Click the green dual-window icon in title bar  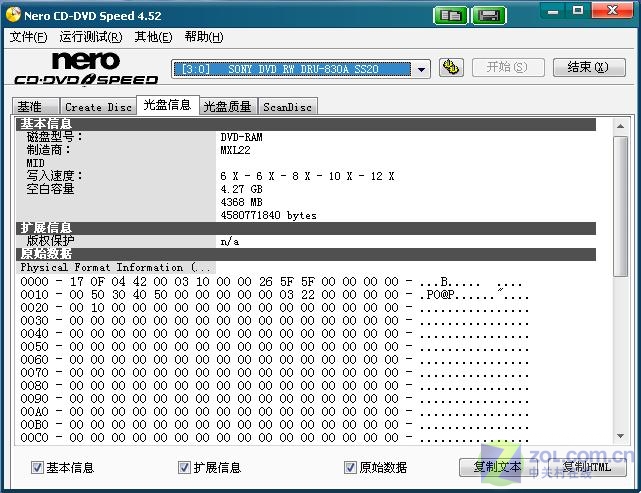(x=450, y=16)
